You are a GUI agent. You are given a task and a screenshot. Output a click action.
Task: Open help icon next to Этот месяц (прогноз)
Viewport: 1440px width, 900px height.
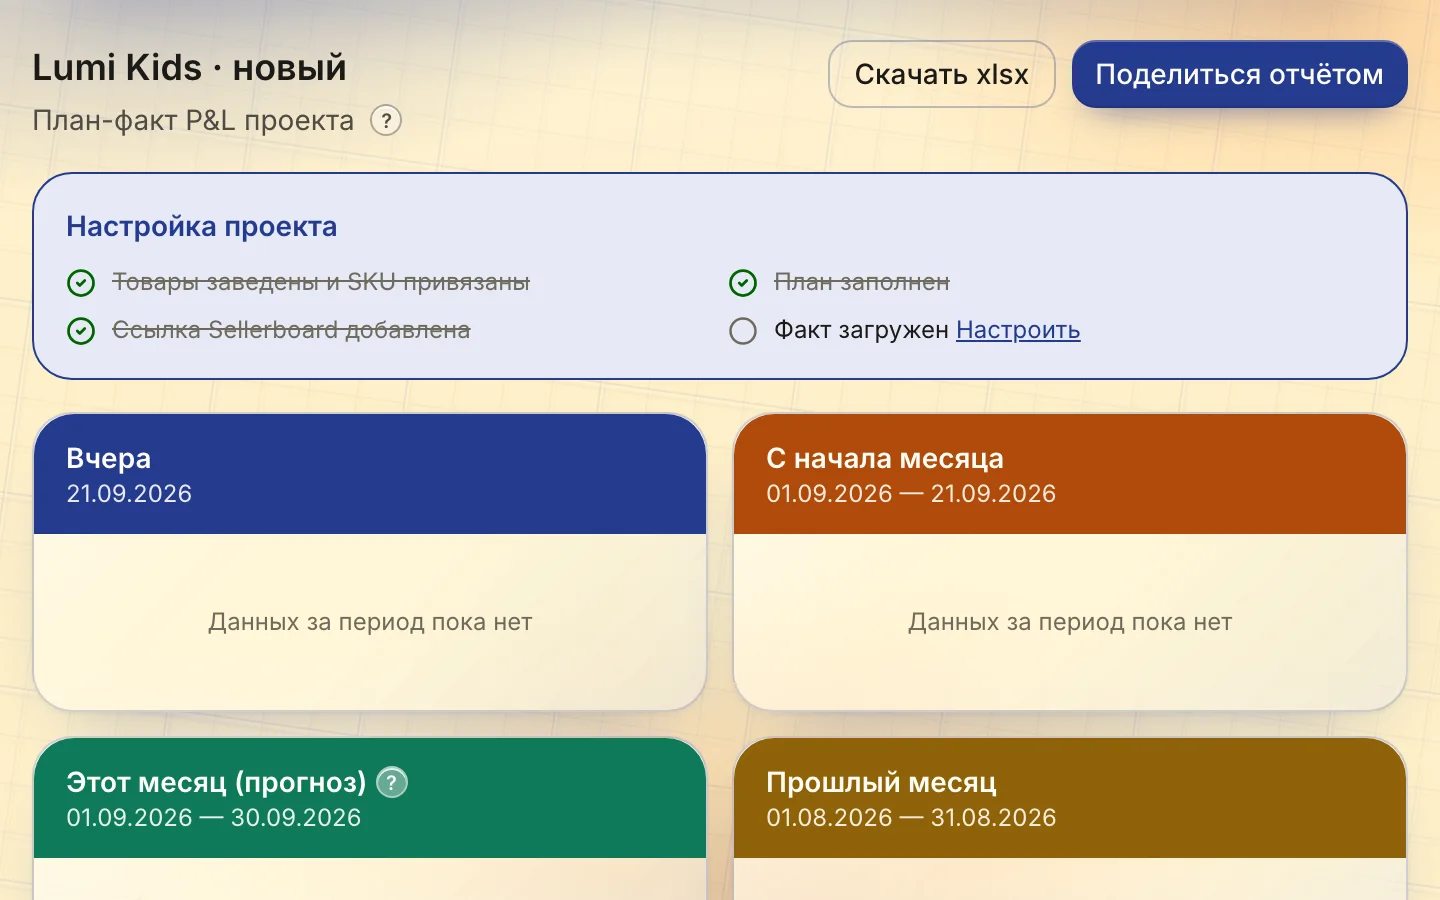click(x=392, y=782)
